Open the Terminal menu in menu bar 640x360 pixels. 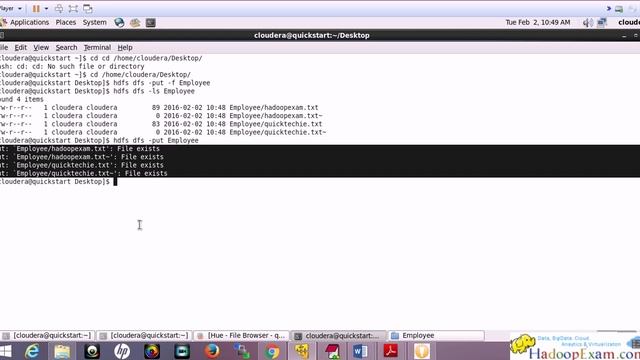(97, 48)
